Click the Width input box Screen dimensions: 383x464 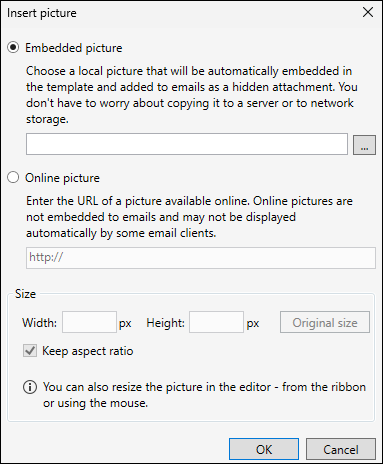pos(89,322)
